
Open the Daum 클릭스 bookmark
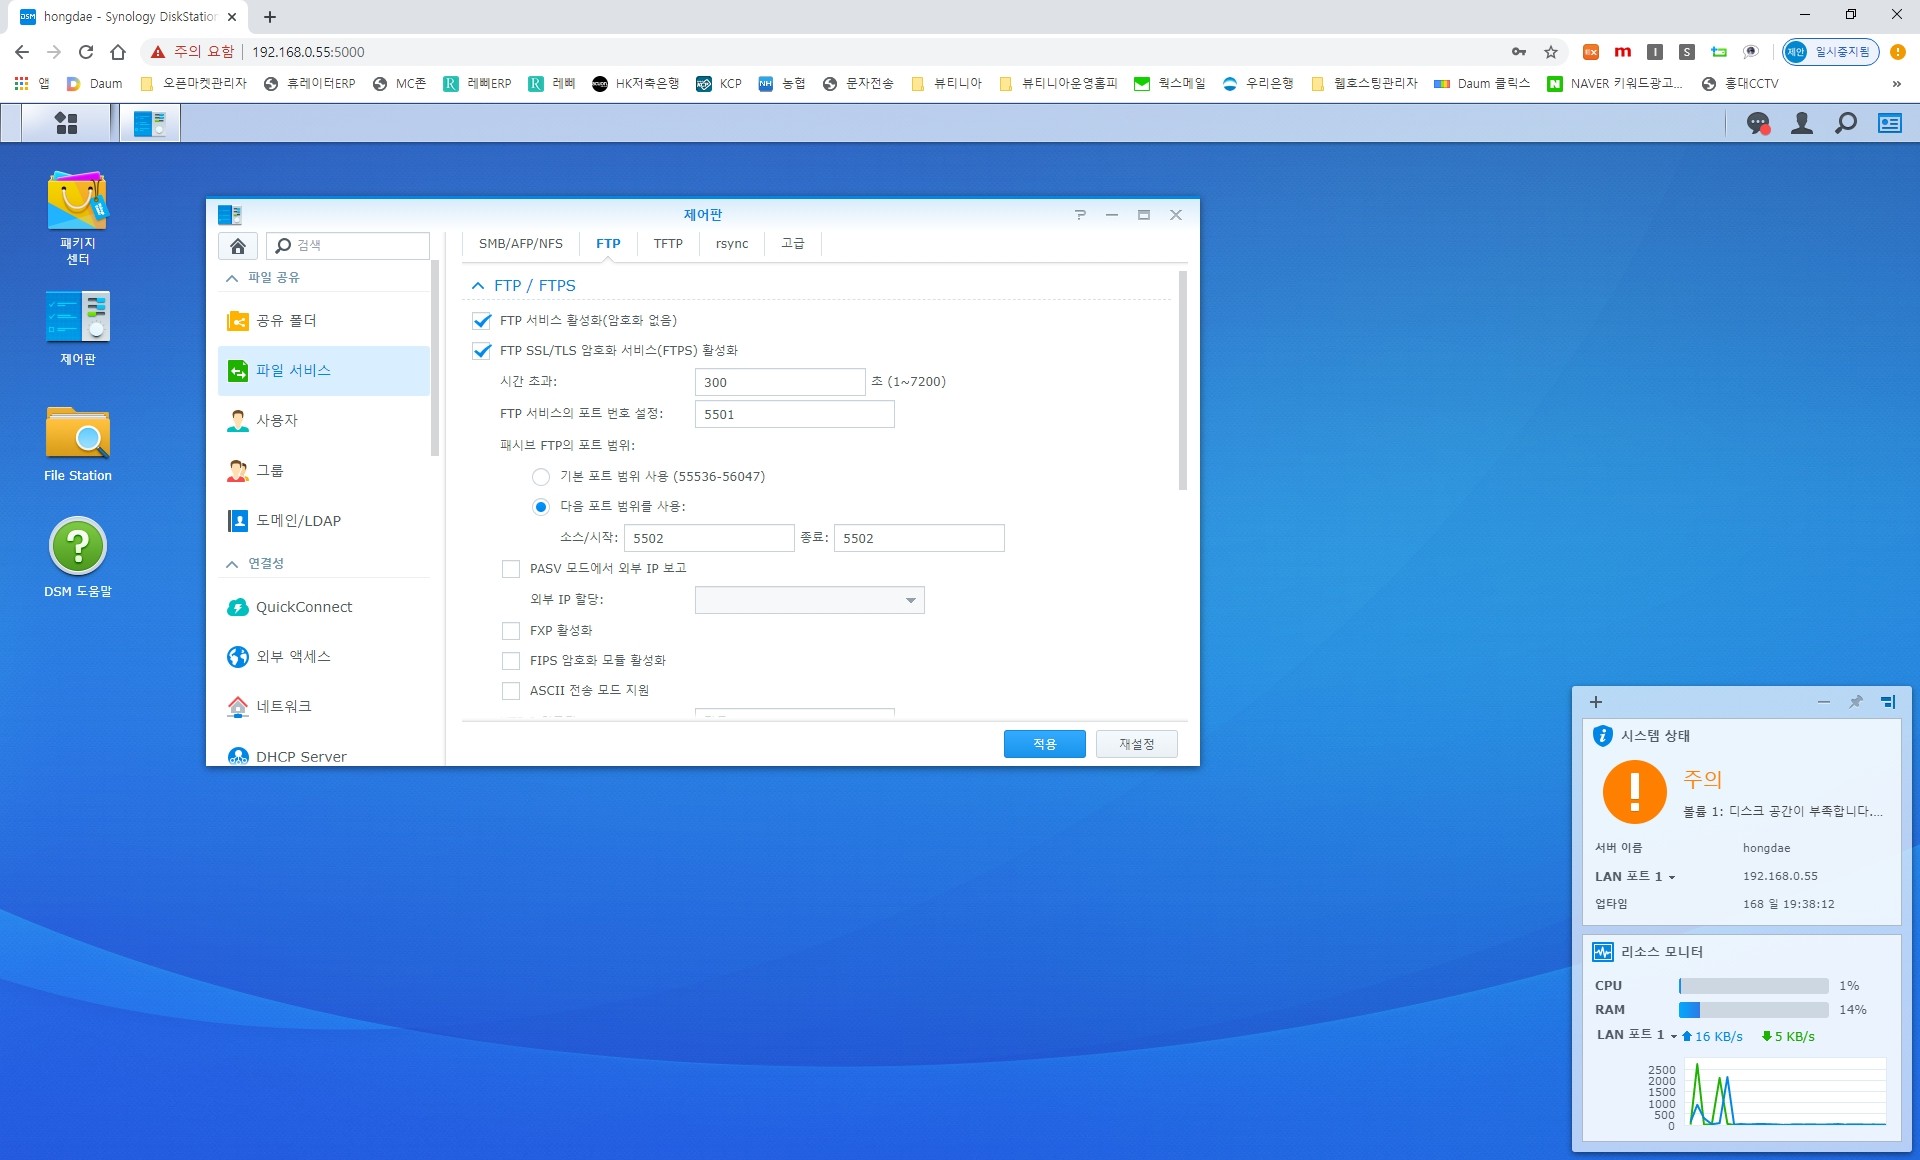[x=1482, y=84]
